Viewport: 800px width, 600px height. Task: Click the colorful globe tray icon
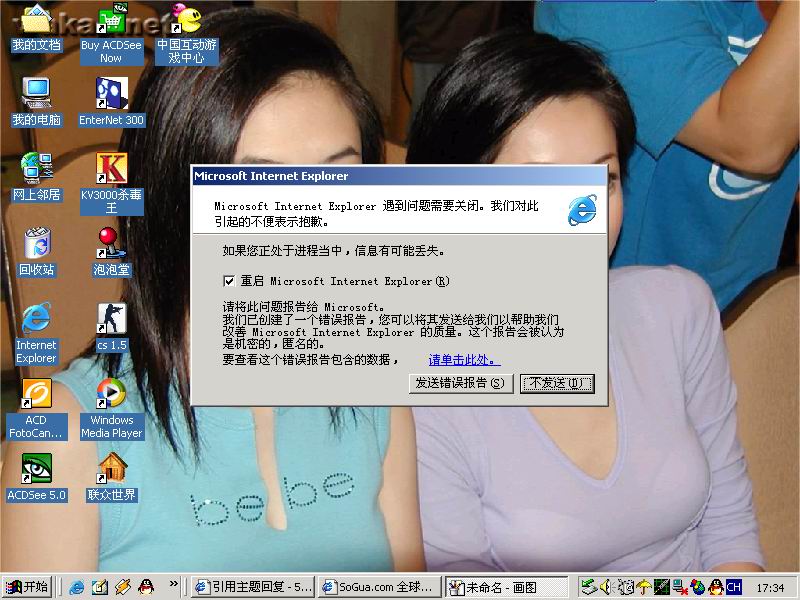[x=698, y=587]
